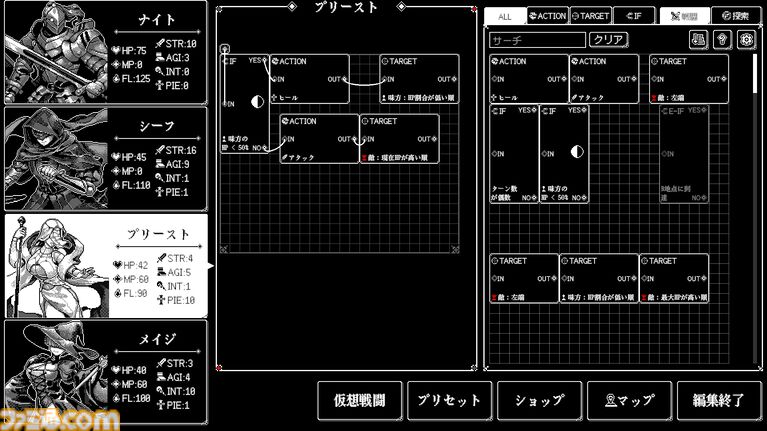
Task: Click the bottom-right corner icon of editor grid
Action: 455,250
